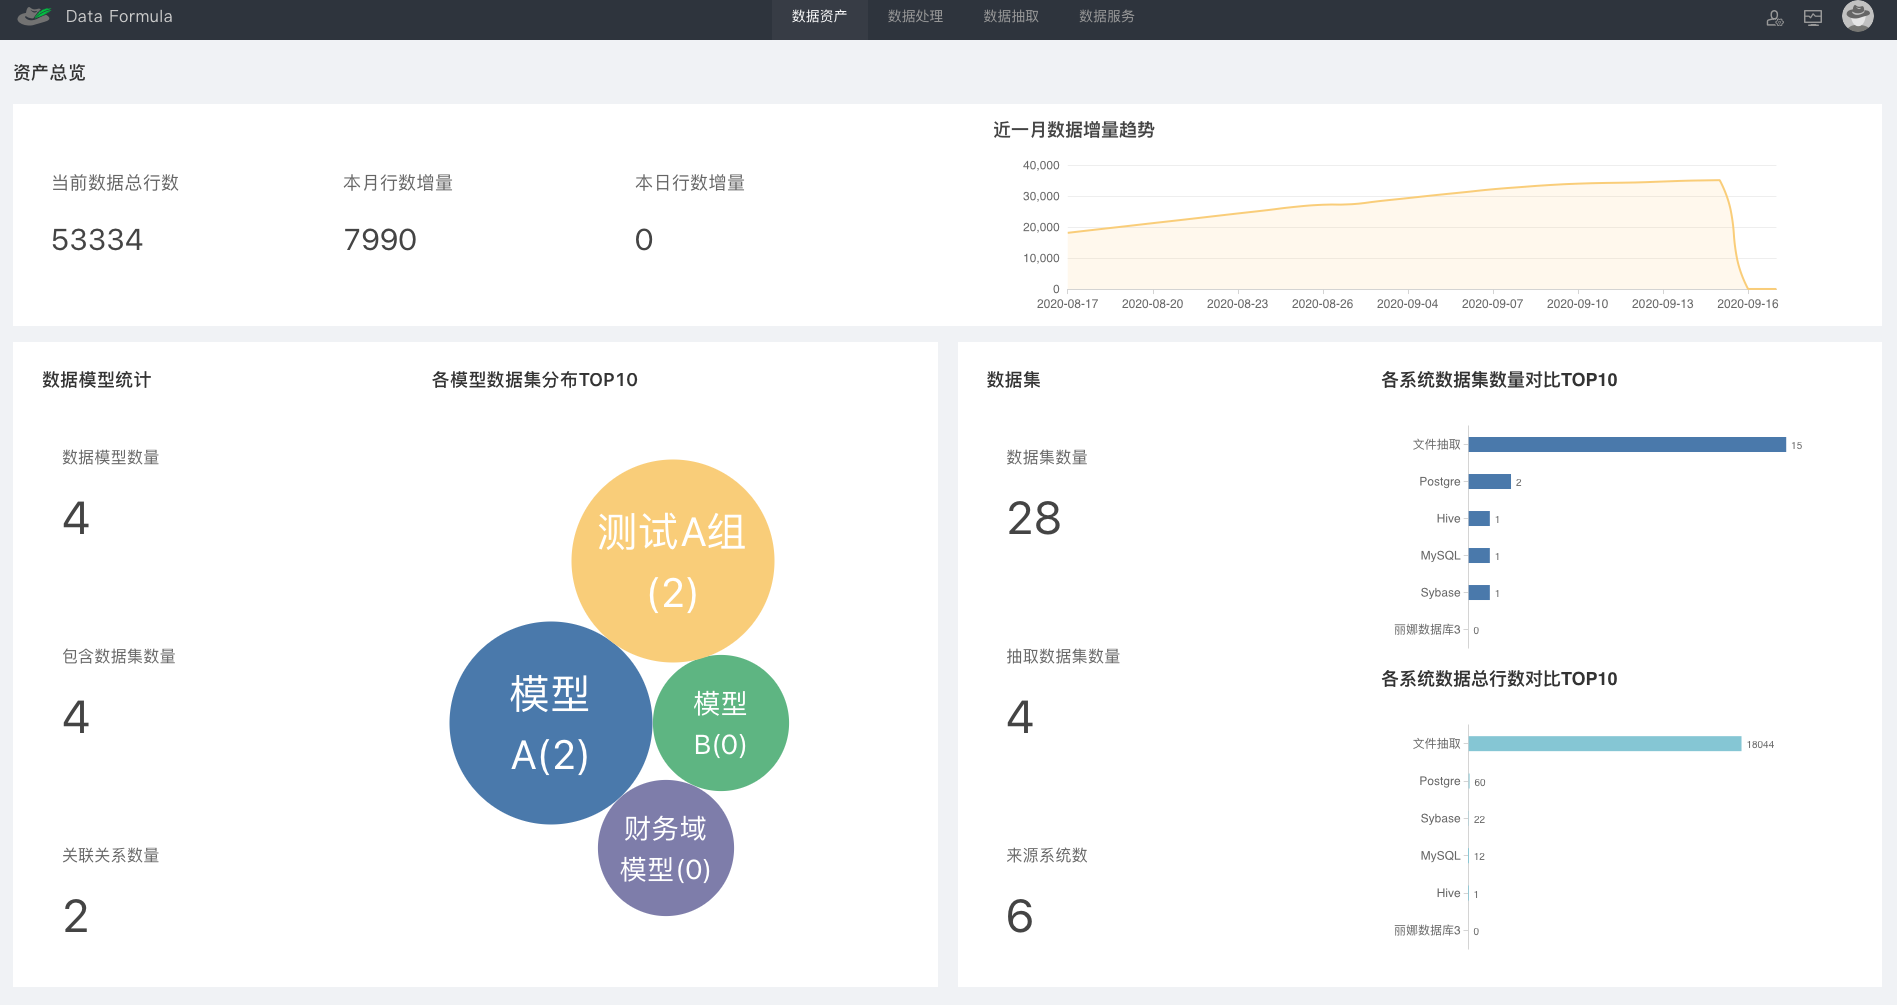Click the 各系统数据集数量对比TOP10 heading
1897x1005 pixels.
pos(1499,380)
